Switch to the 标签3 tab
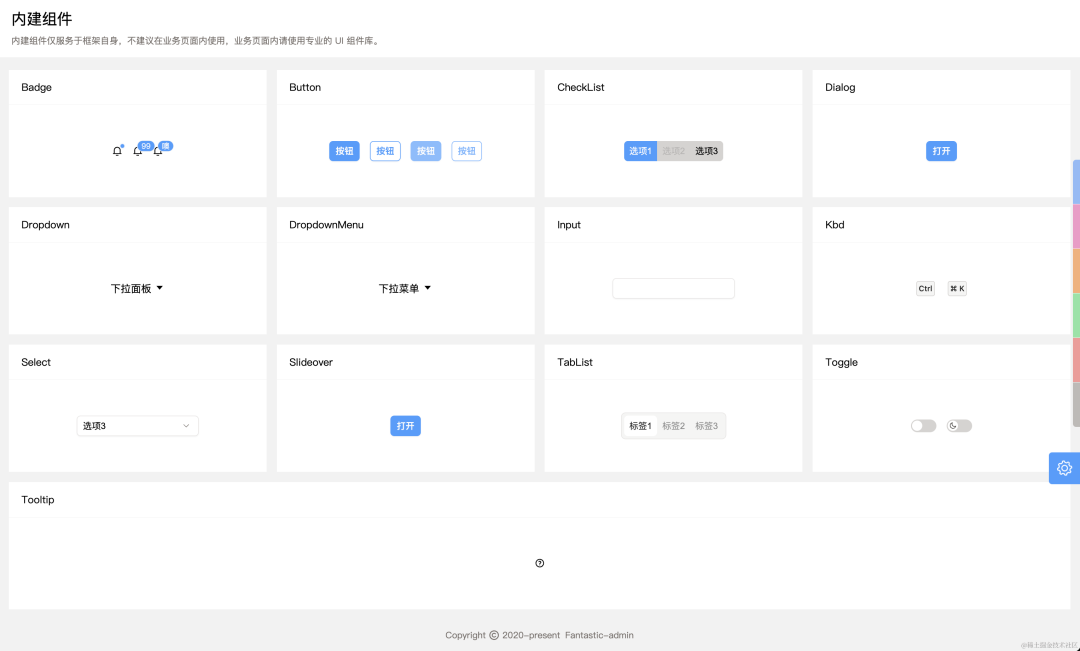 coord(706,426)
